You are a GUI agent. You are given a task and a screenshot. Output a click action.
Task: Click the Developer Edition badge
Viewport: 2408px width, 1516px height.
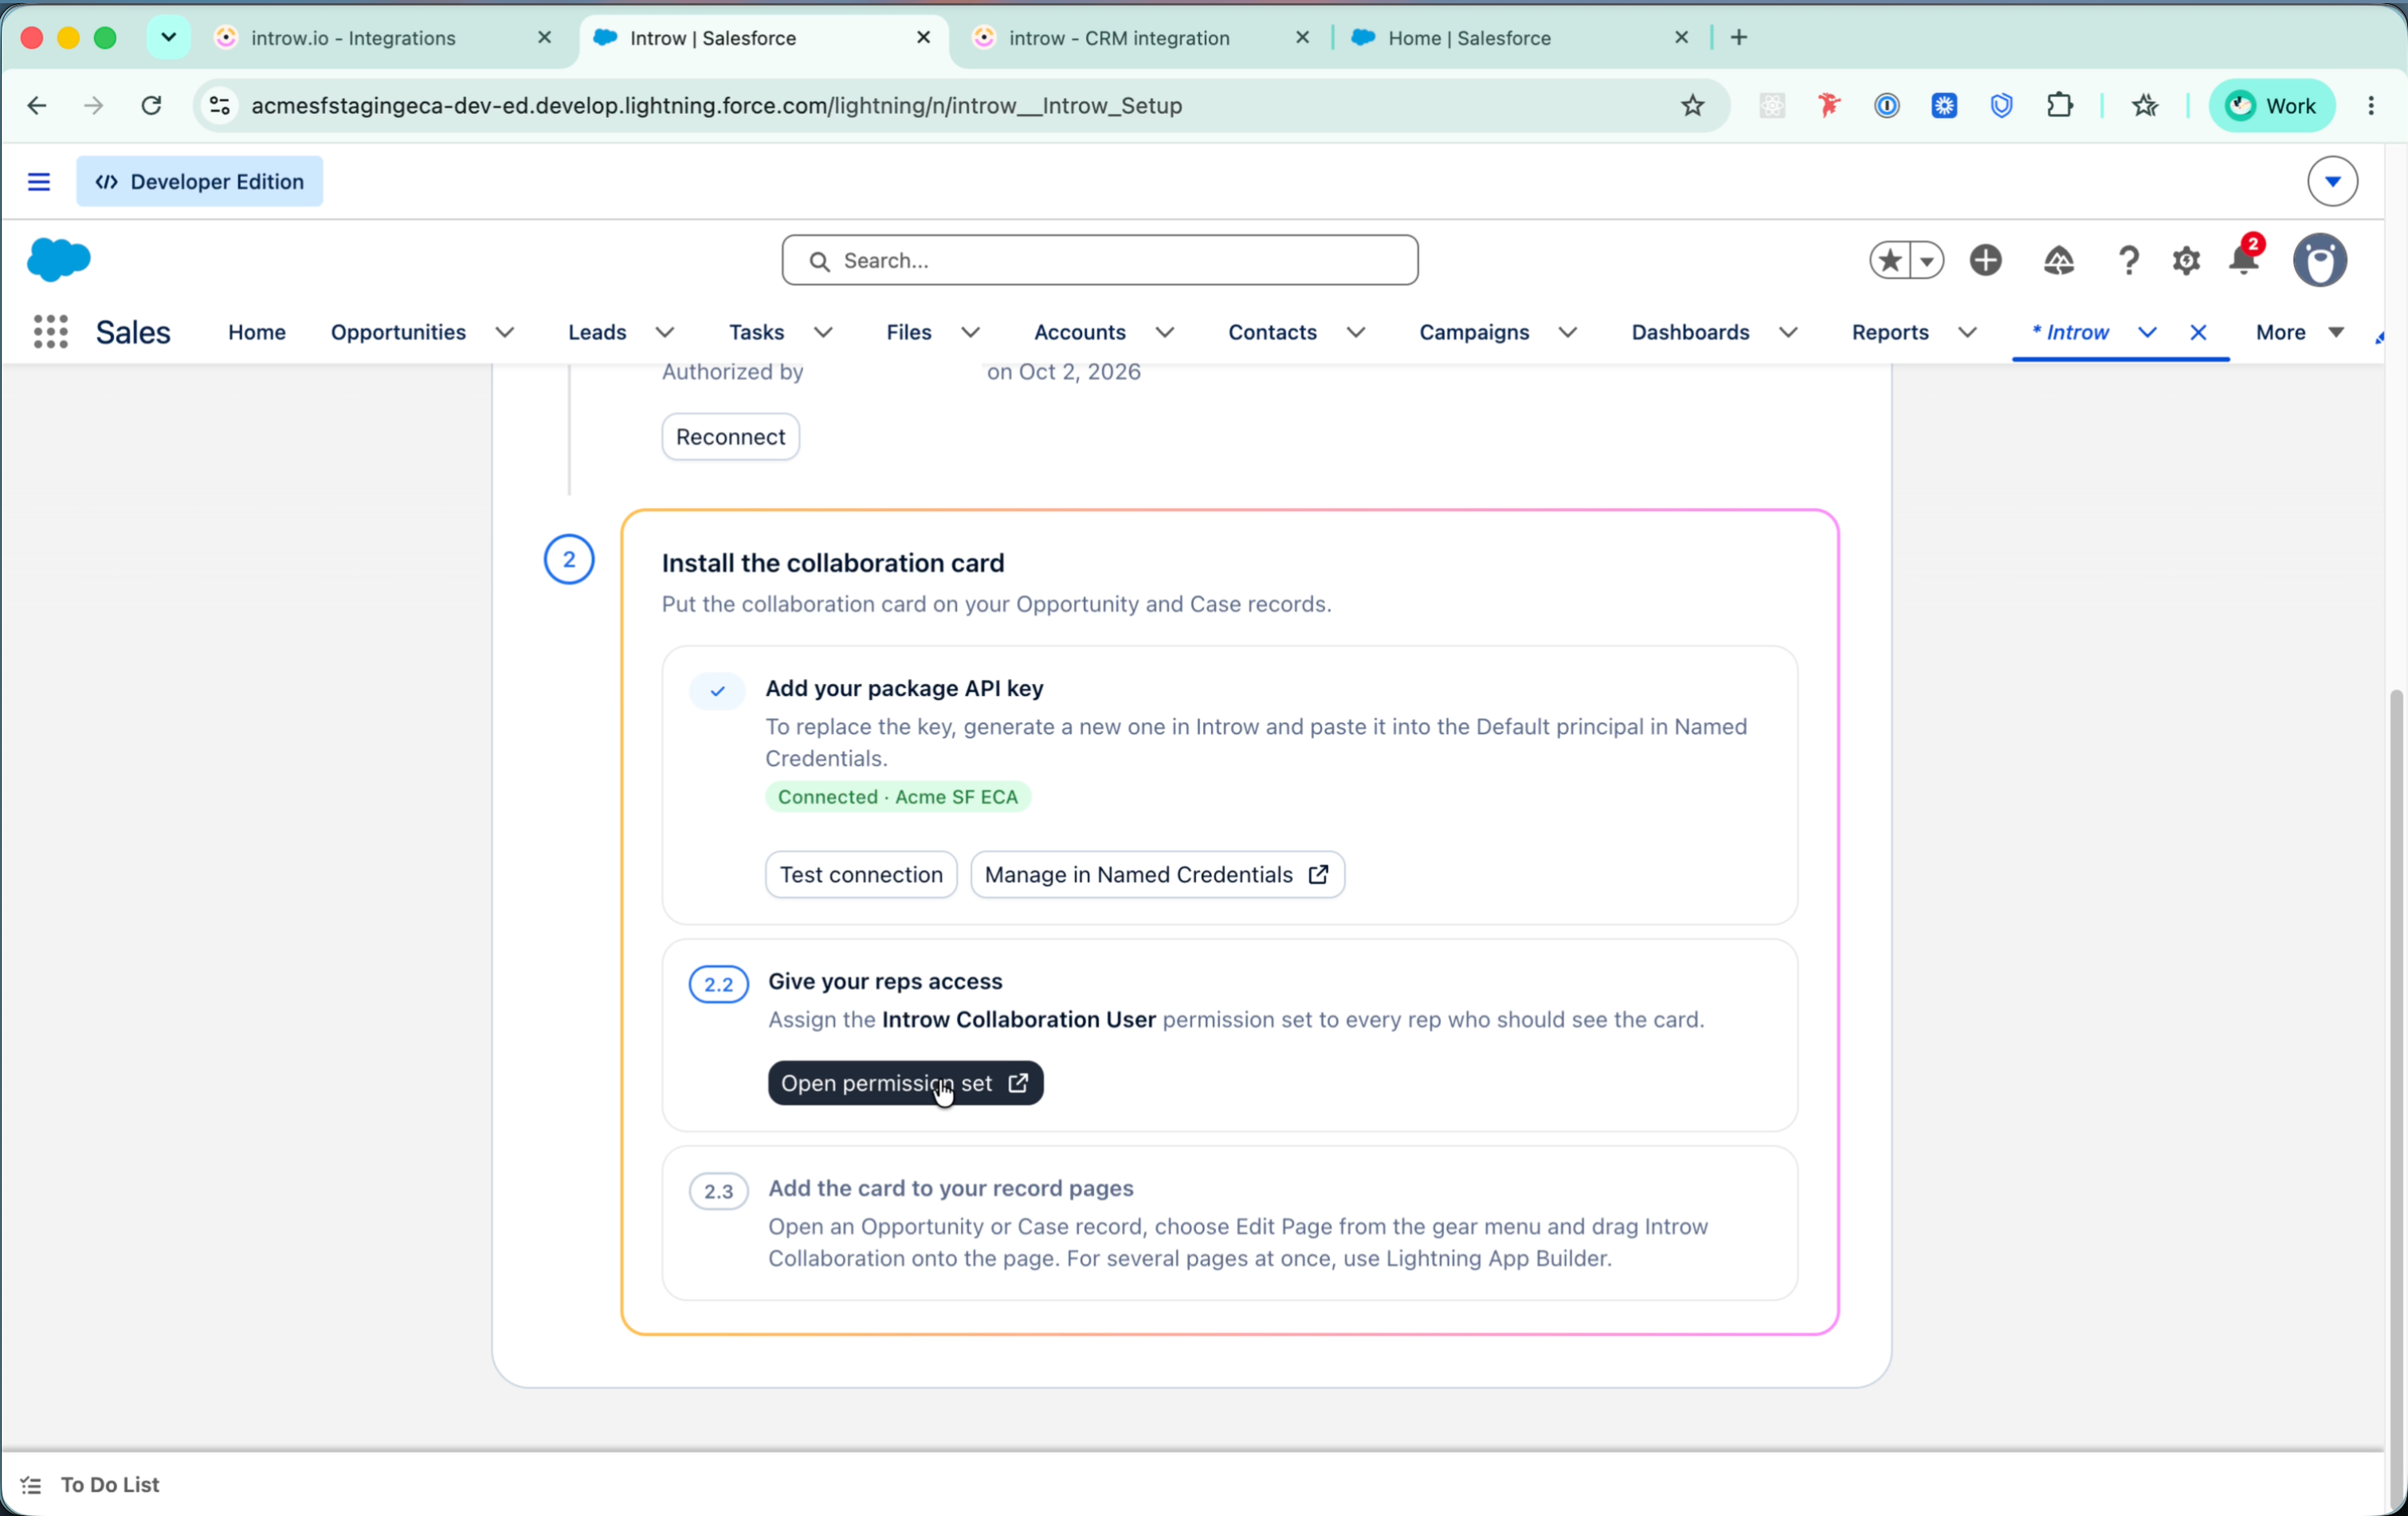pyautogui.click(x=200, y=181)
